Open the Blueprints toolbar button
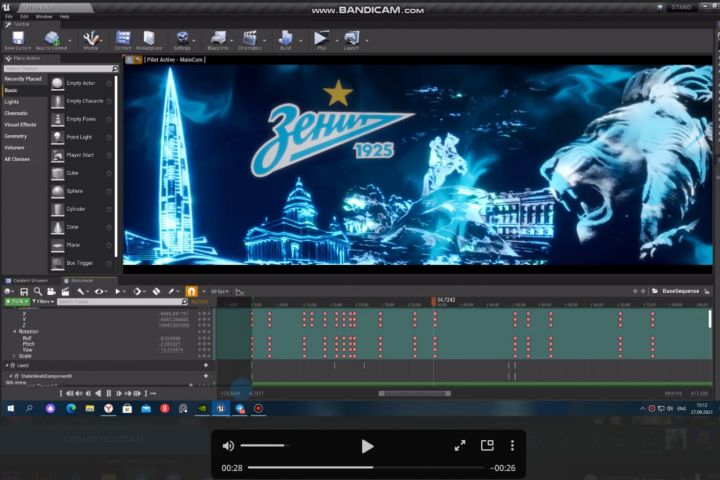720x480 pixels. [x=218, y=39]
